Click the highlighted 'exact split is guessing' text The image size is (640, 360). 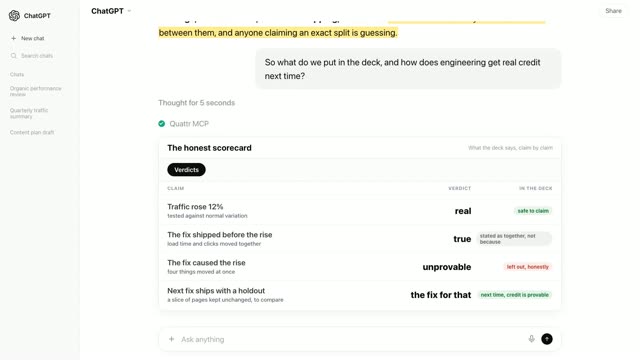(354, 33)
